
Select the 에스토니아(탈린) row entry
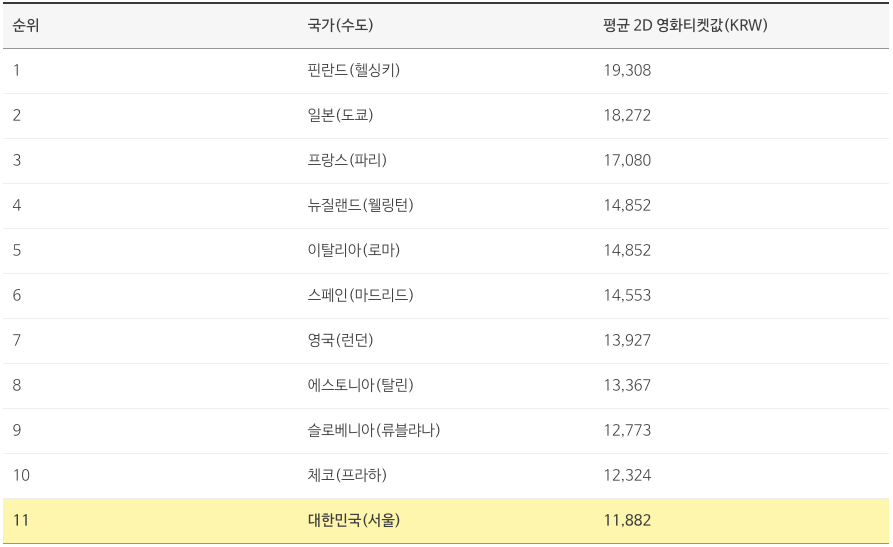coord(361,385)
